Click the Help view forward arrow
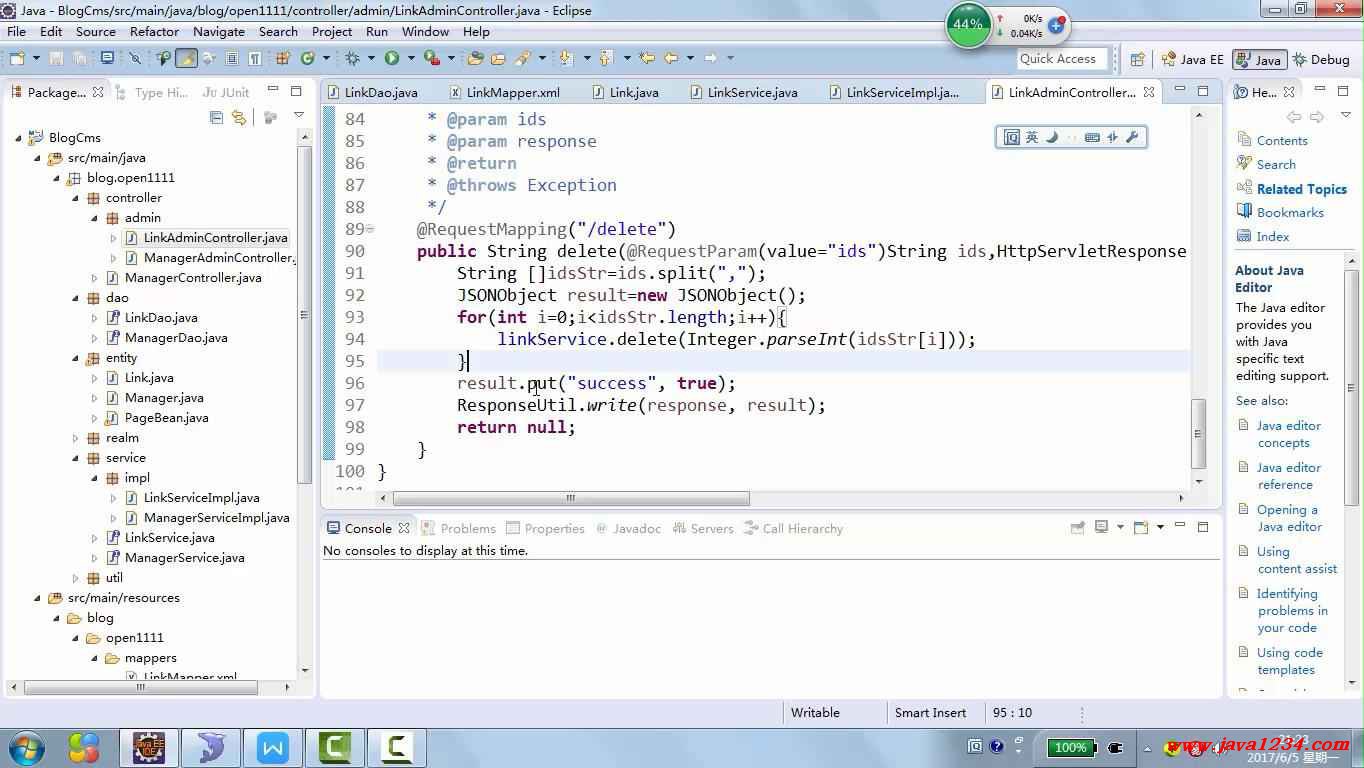 pos(1317,117)
